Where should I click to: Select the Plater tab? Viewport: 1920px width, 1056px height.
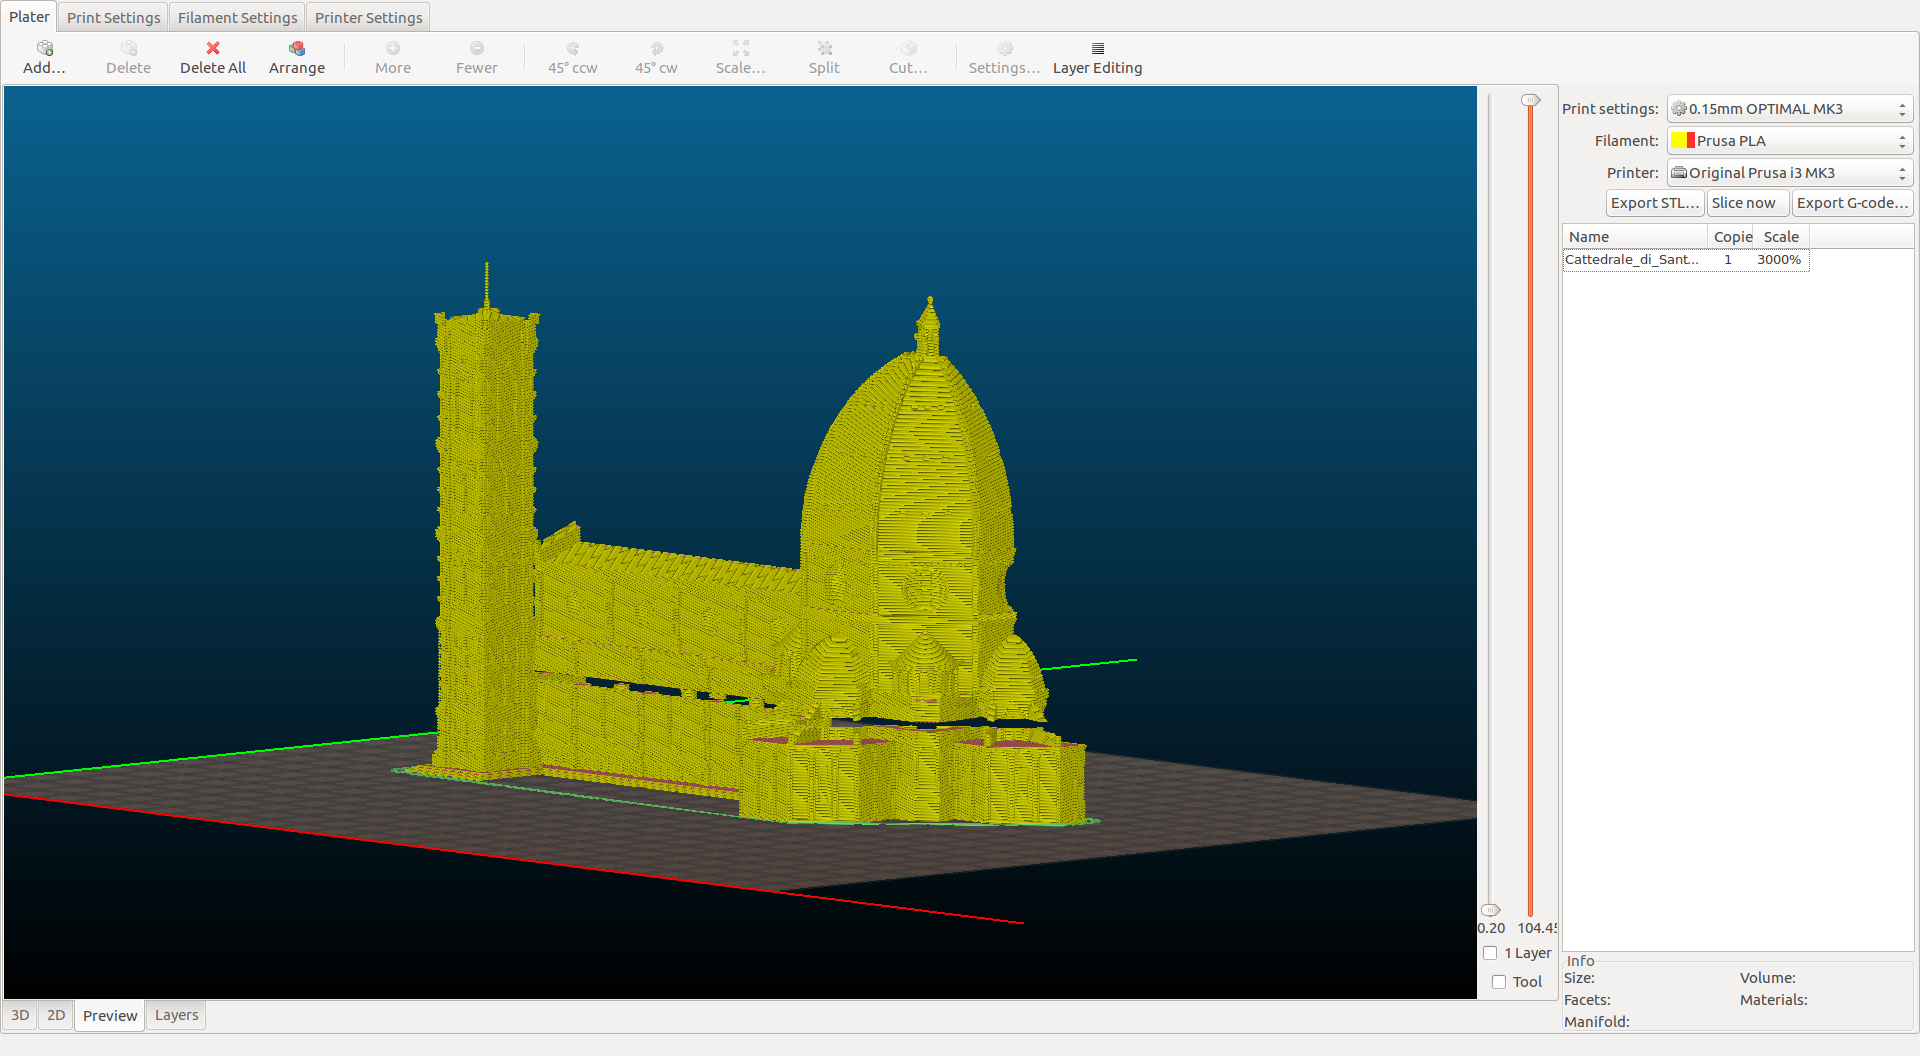(x=29, y=17)
